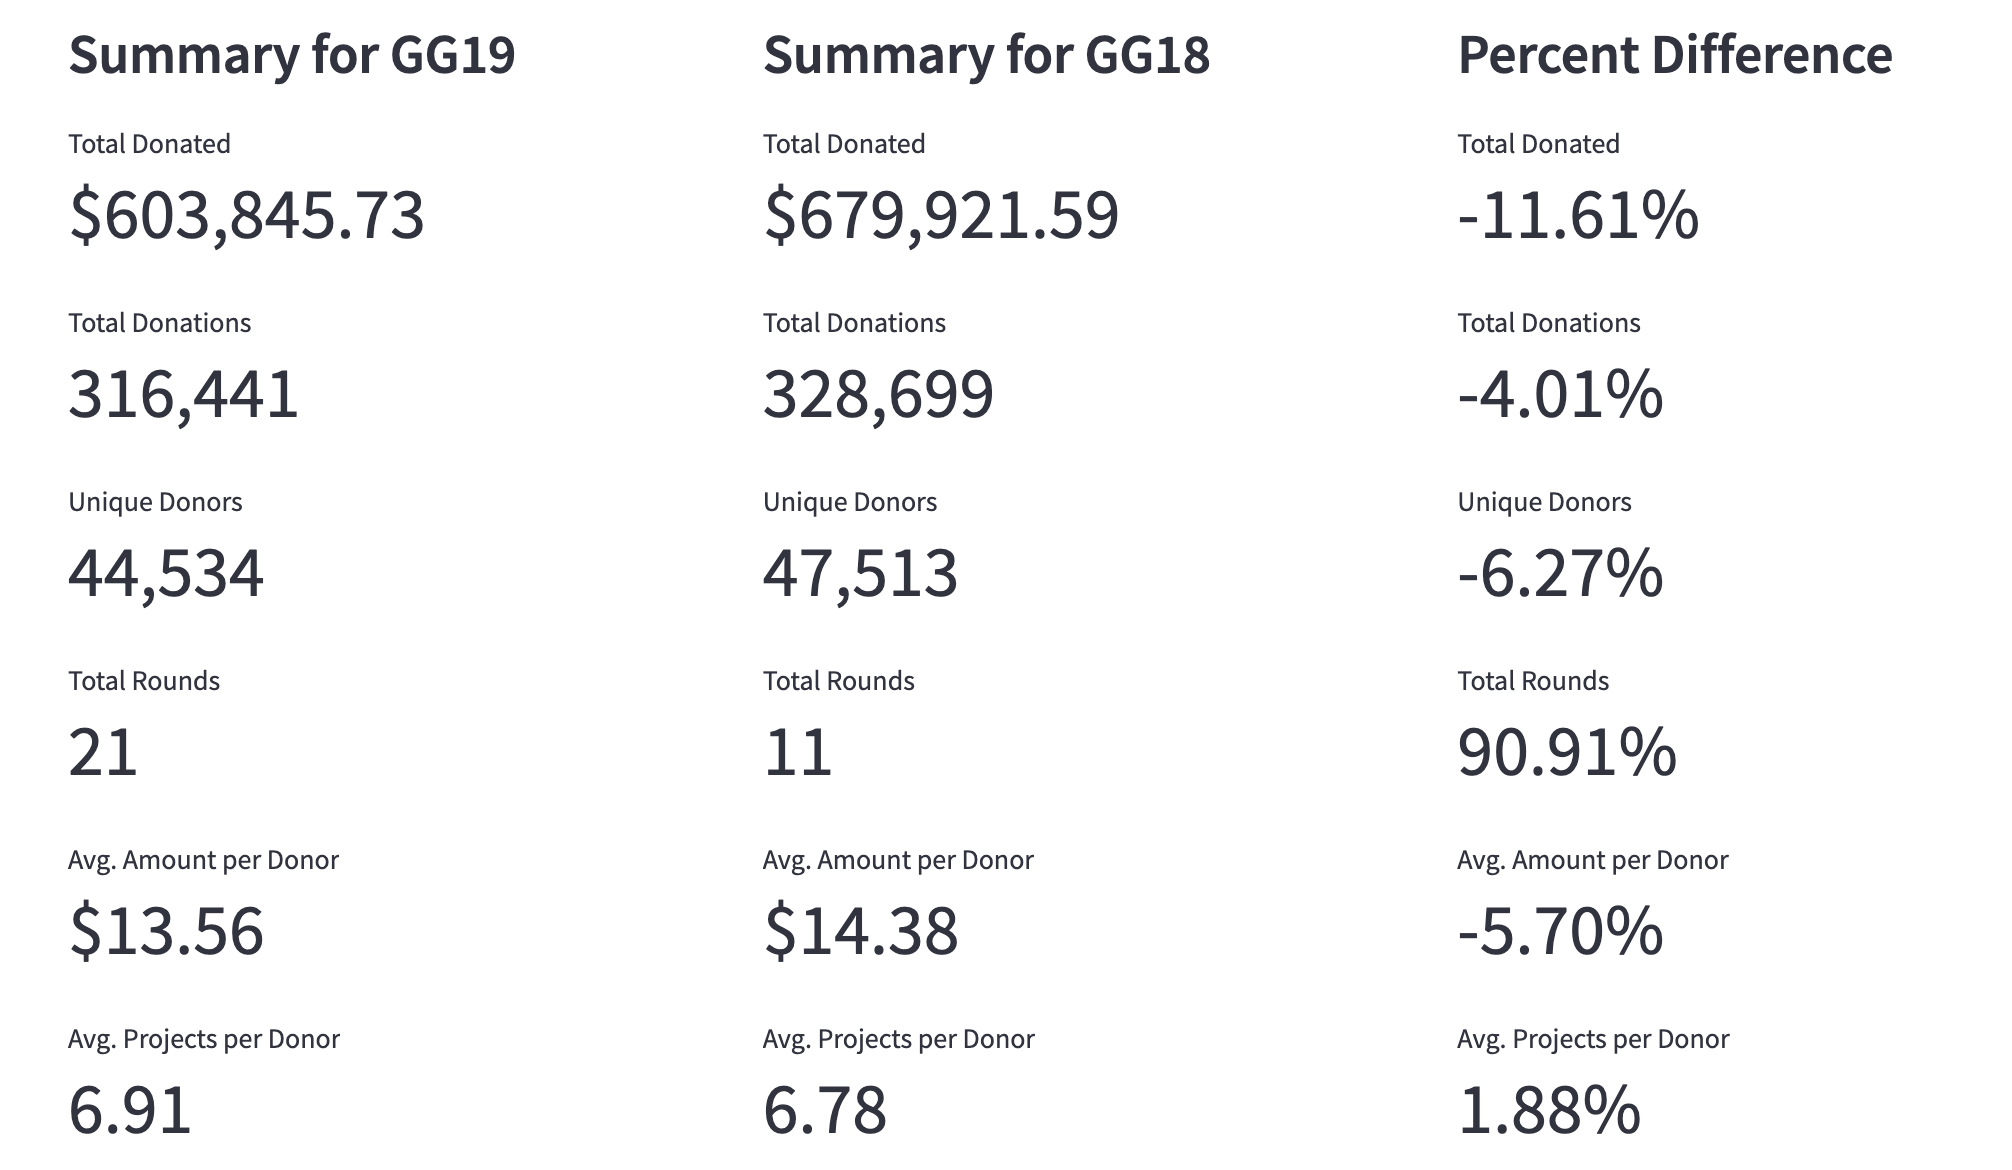Select the $603,845.73 total donated value
This screenshot has width=2012, height=1170.
point(246,215)
